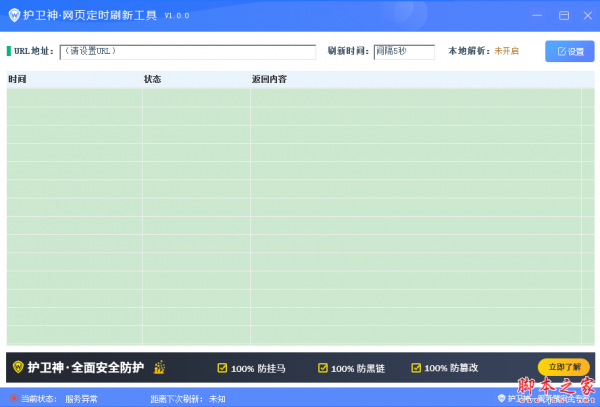Open settings with the 设置 button
This screenshot has height=407, width=600.
[x=570, y=51]
